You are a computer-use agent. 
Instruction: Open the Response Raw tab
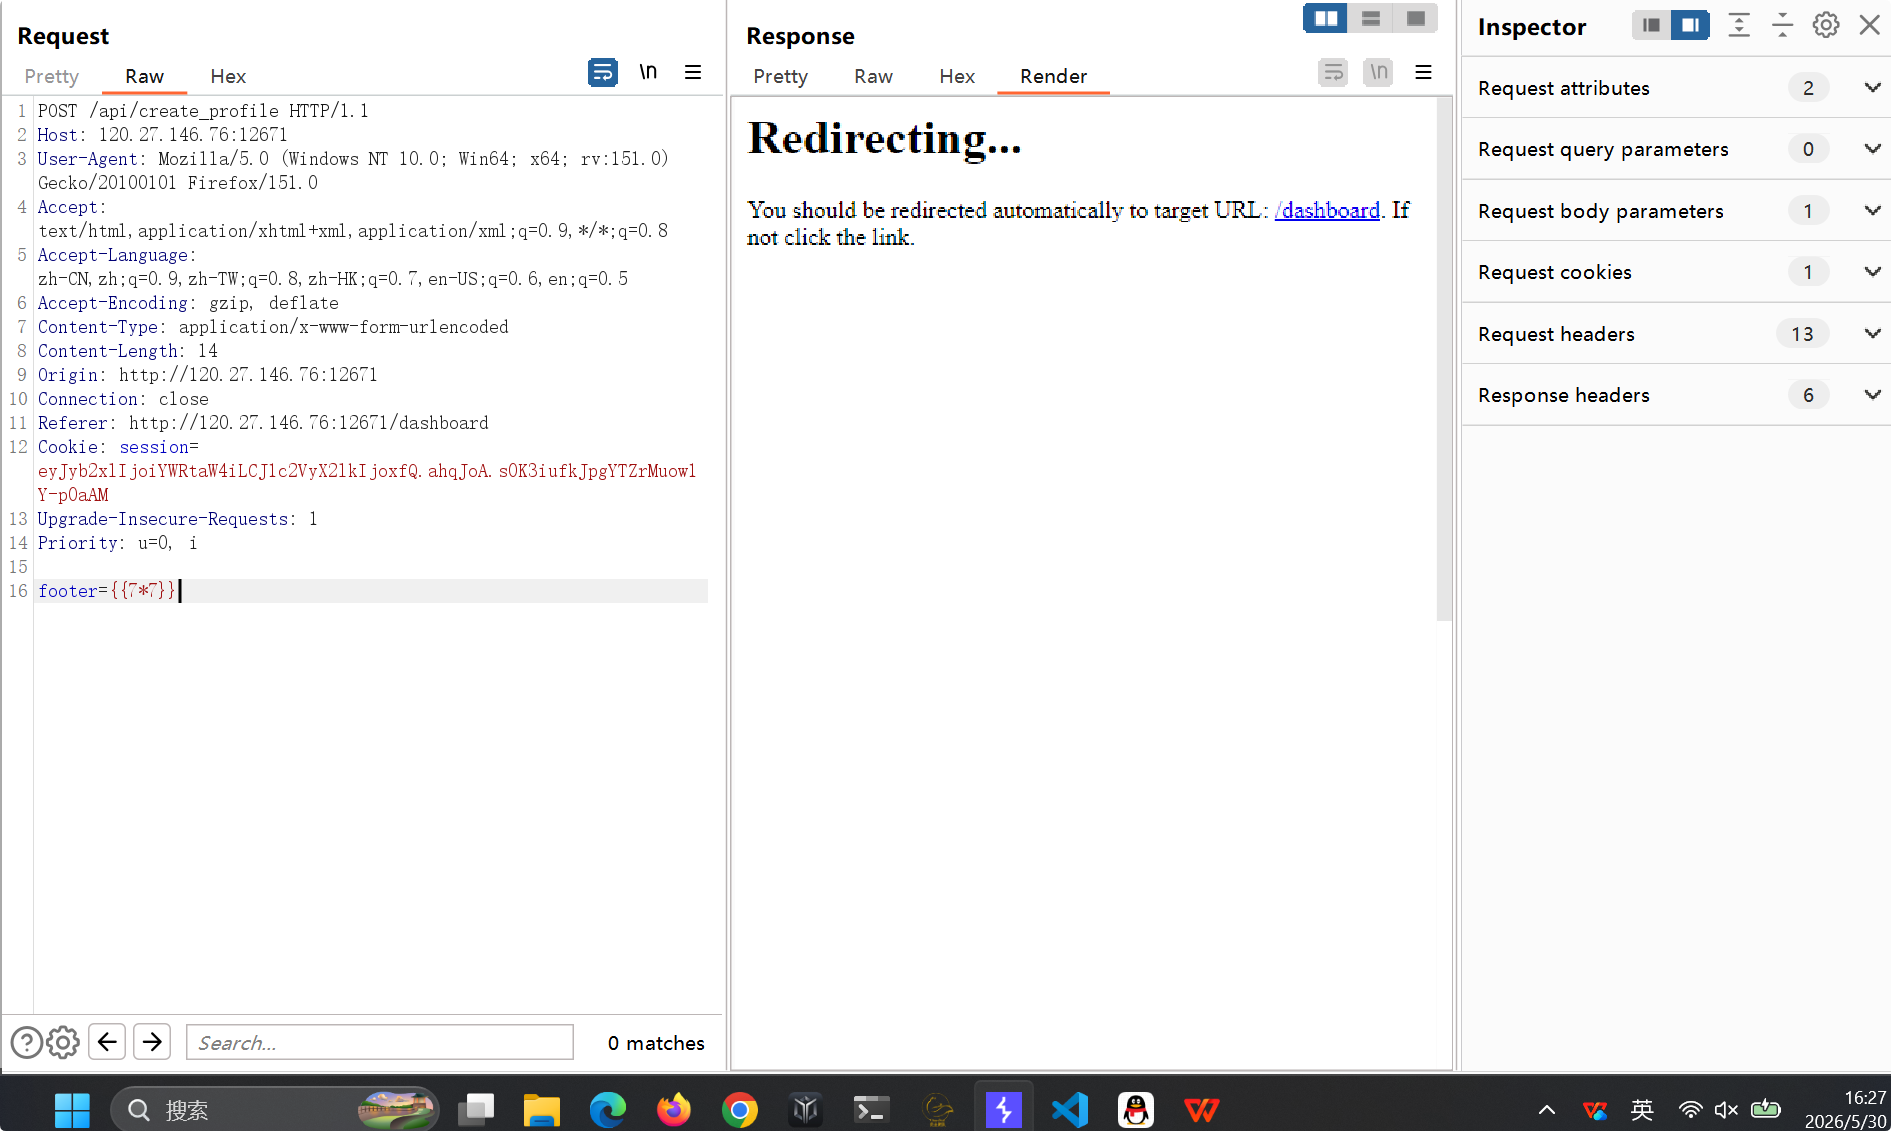tap(873, 76)
